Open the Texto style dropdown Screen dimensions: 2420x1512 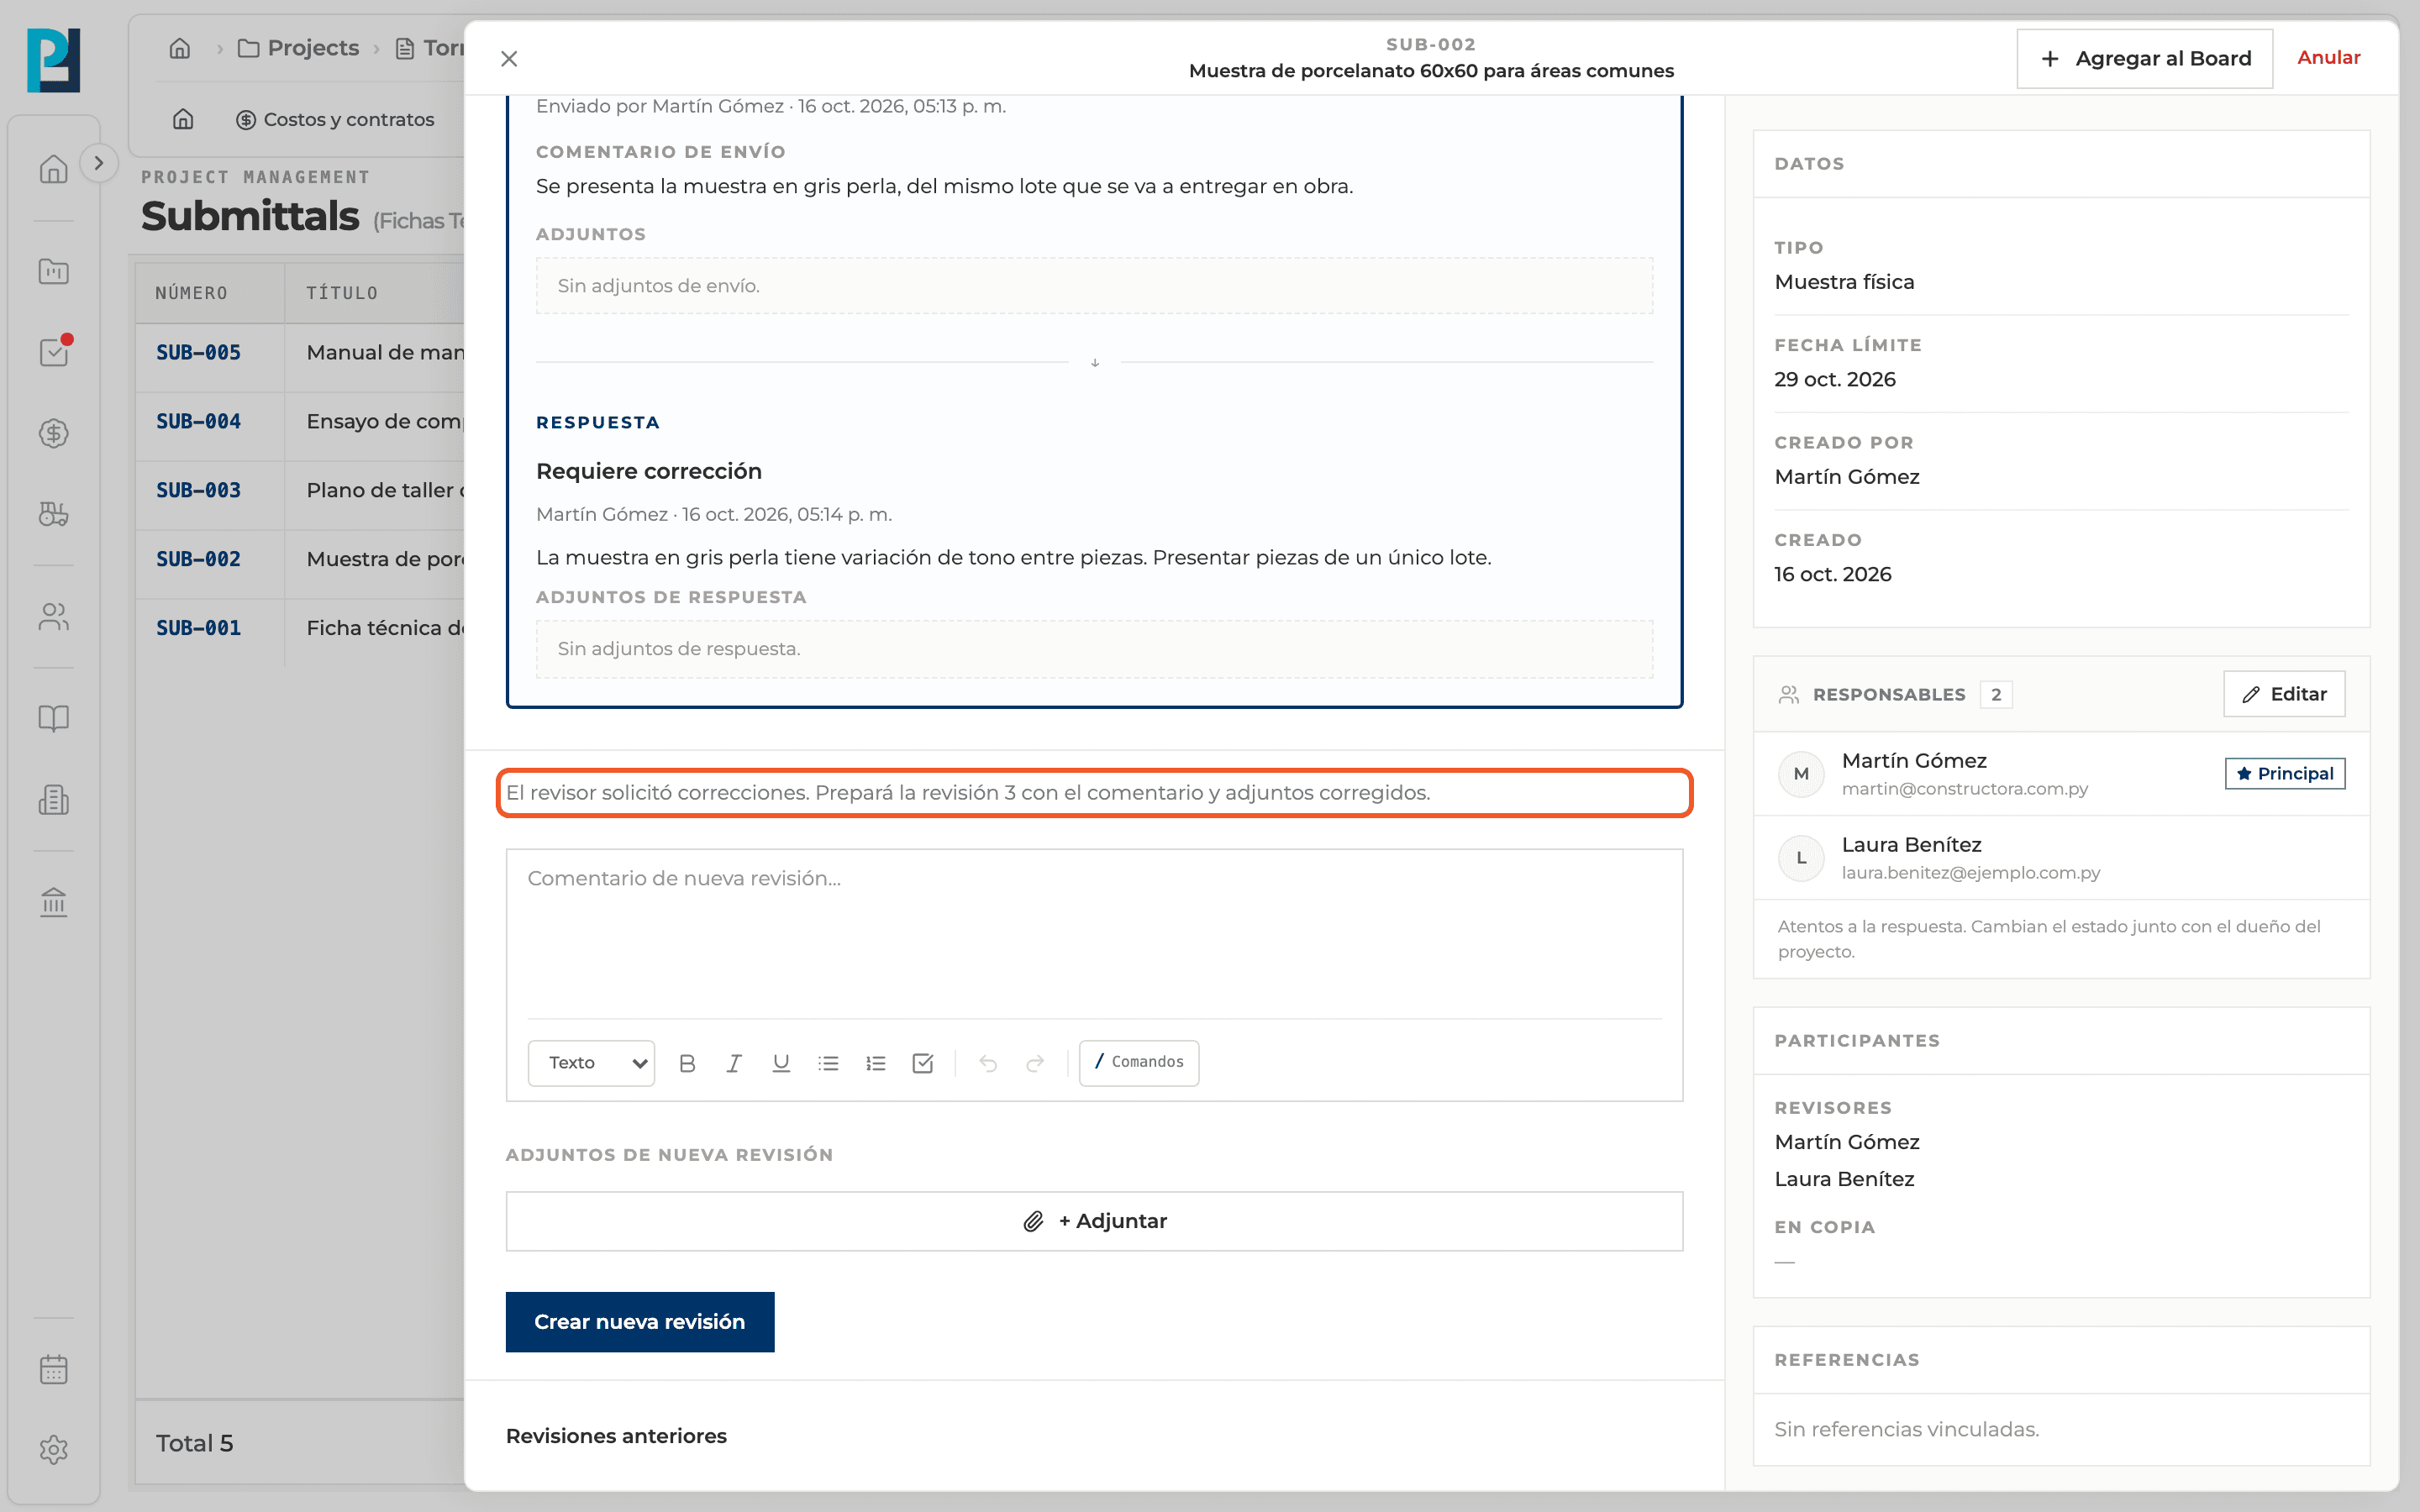[x=591, y=1062]
